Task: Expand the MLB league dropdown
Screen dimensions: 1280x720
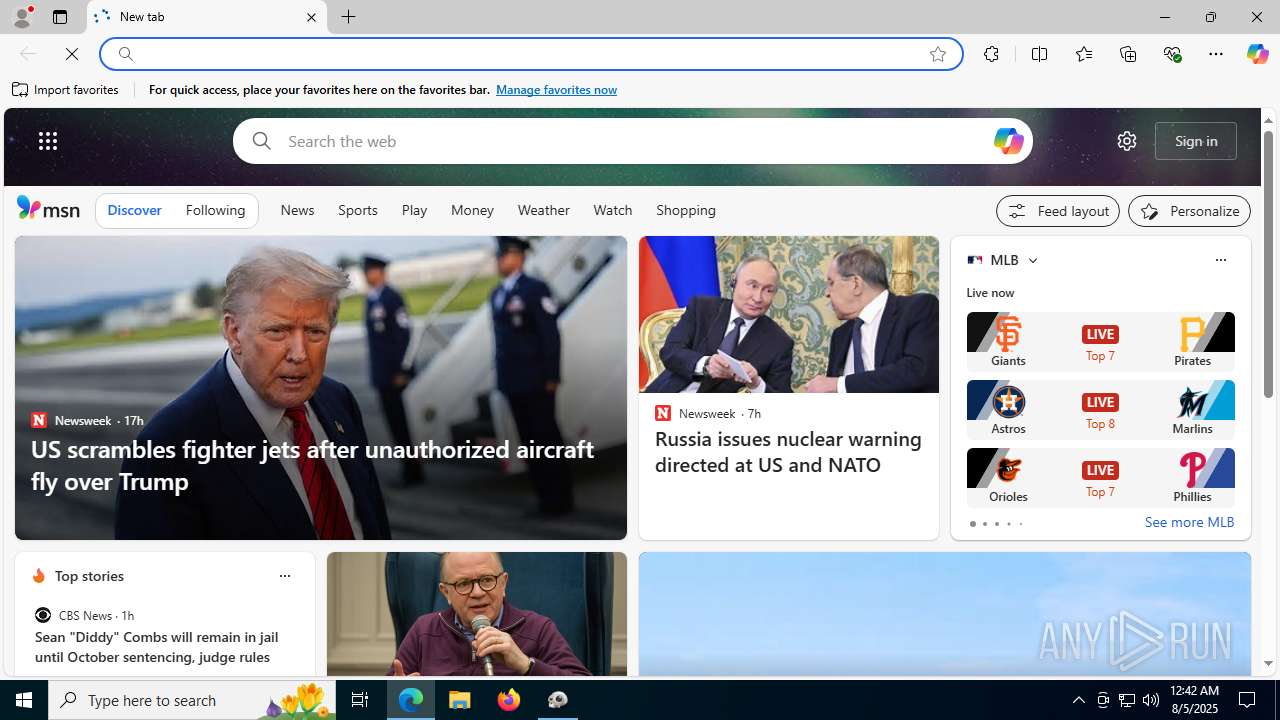Action: [1033, 260]
